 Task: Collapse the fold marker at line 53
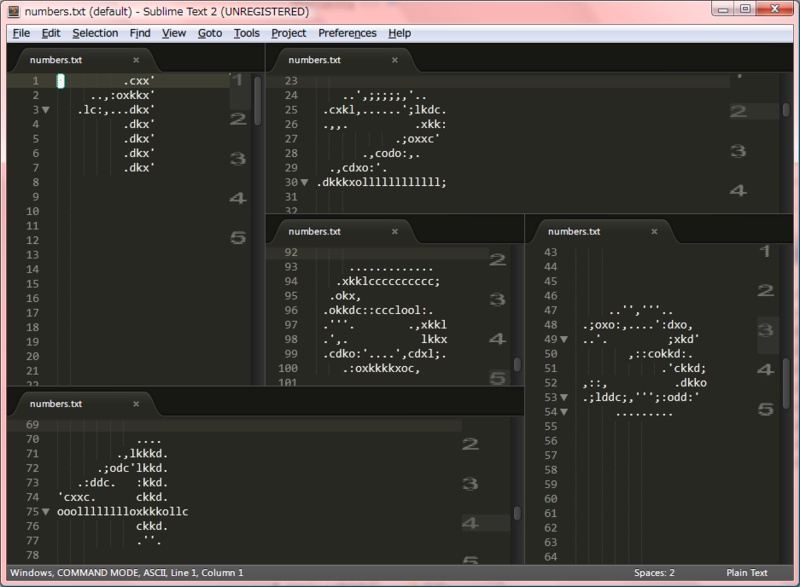coord(564,397)
